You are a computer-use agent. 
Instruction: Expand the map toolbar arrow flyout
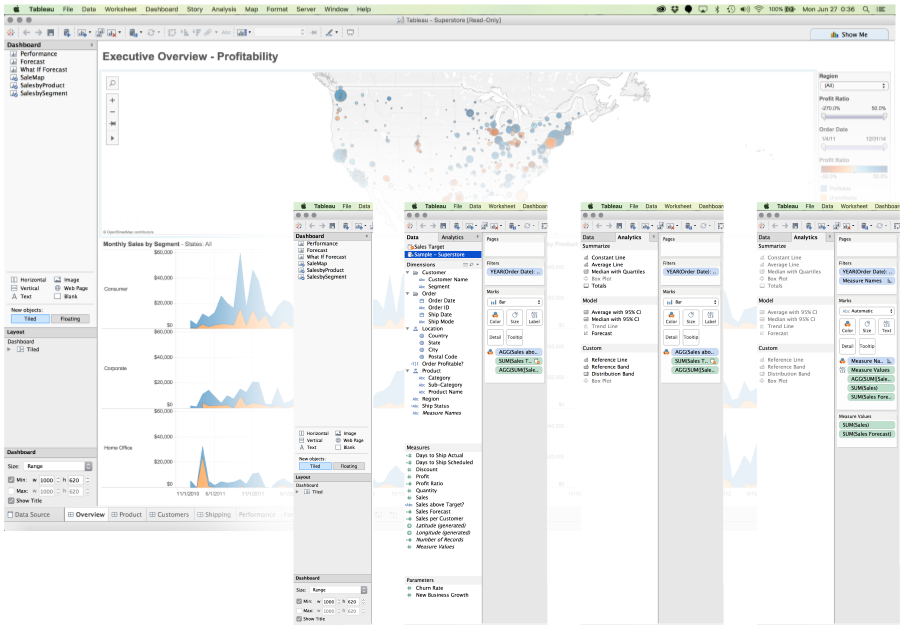(113, 138)
